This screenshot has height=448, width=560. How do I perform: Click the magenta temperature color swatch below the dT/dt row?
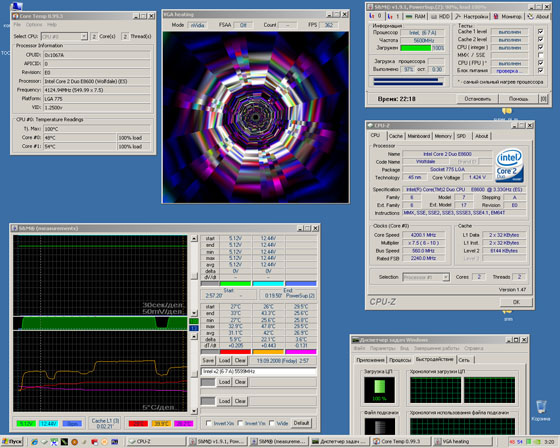click(301, 352)
